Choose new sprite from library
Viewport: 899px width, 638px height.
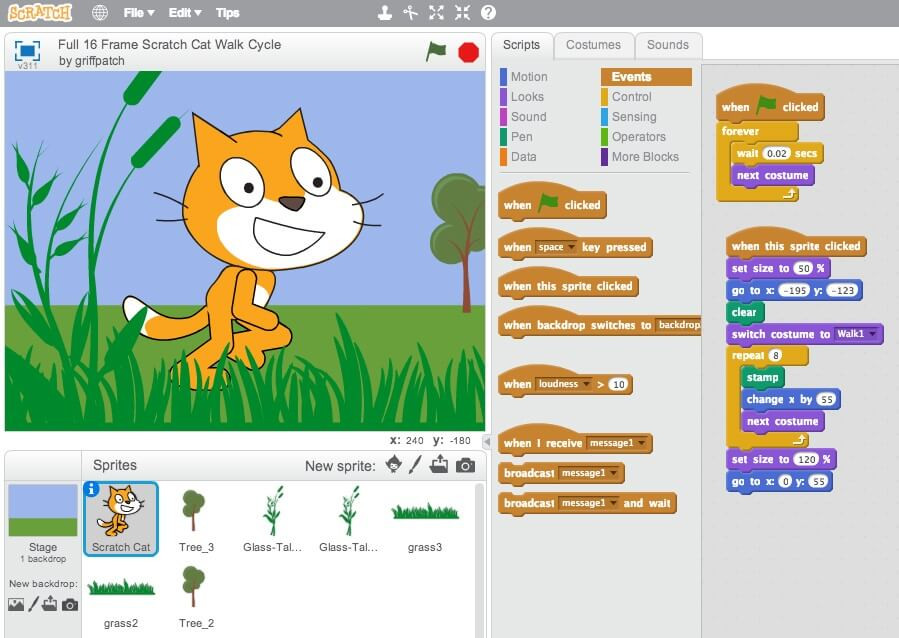click(393, 465)
